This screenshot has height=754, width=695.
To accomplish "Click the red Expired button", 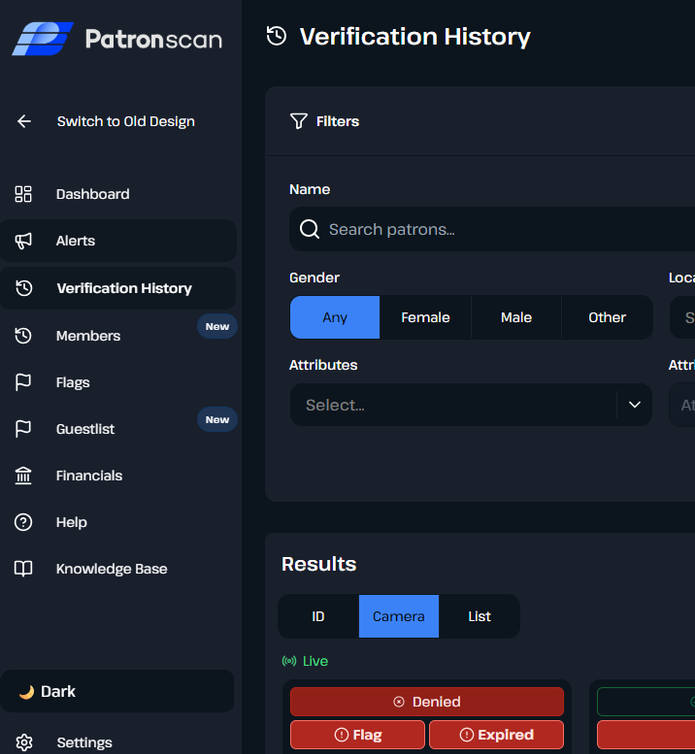I will click(x=496, y=735).
